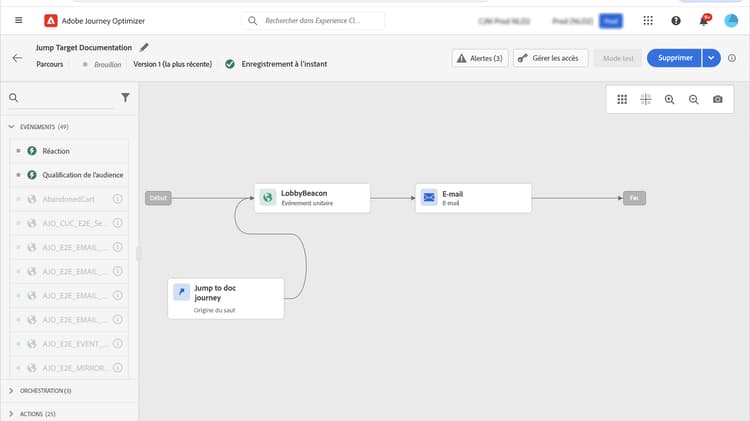Select the Jump to doc journey node
750x421 pixels.
tap(226, 299)
